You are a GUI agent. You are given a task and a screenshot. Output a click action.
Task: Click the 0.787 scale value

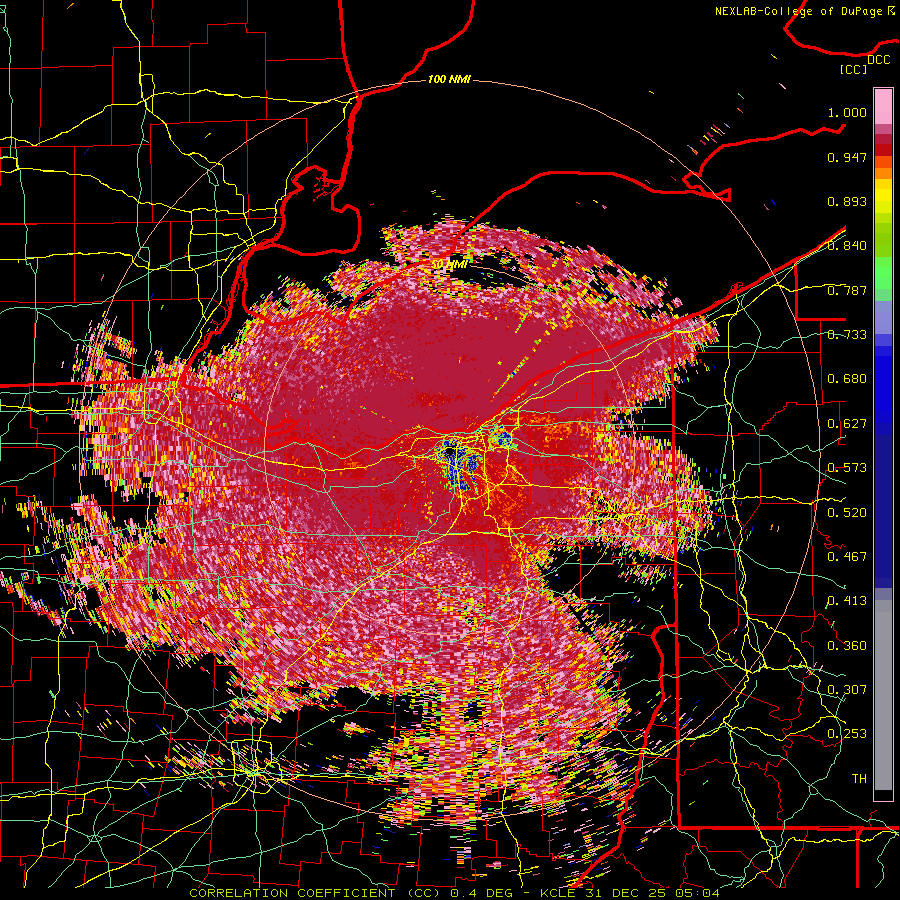pos(847,290)
